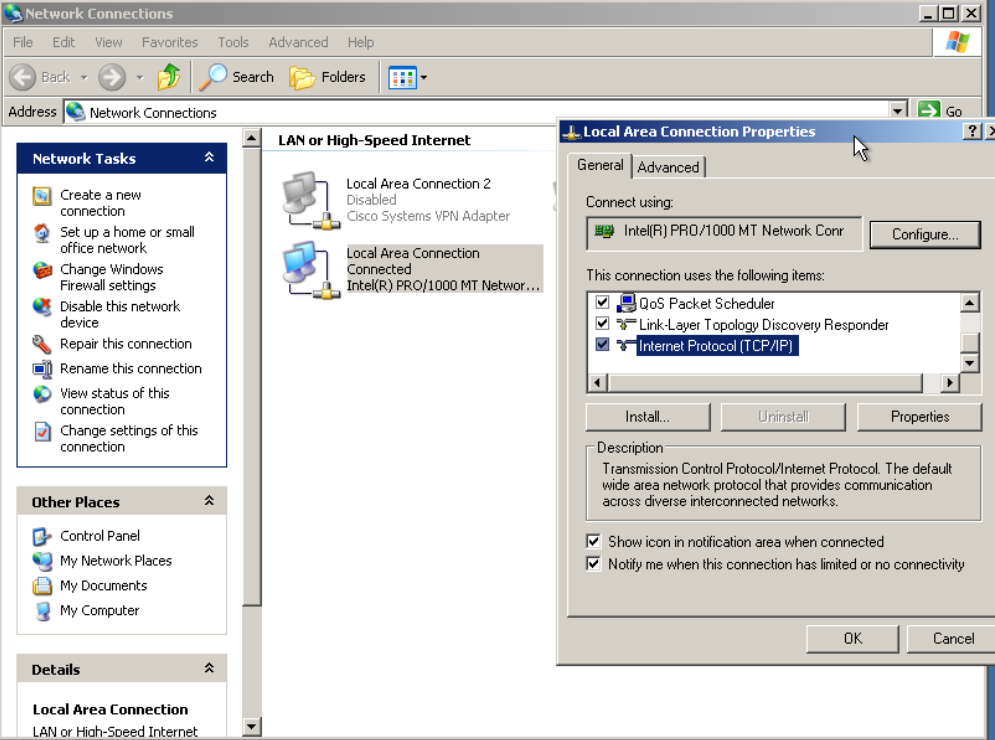The image size is (995, 740).
Task: Click the Views icon in toolbar
Action: pyautogui.click(x=402, y=77)
